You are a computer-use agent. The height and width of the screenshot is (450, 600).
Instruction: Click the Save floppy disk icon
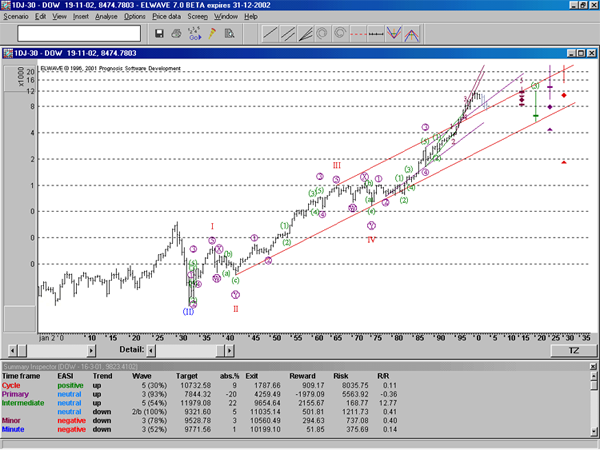coord(160,34)
